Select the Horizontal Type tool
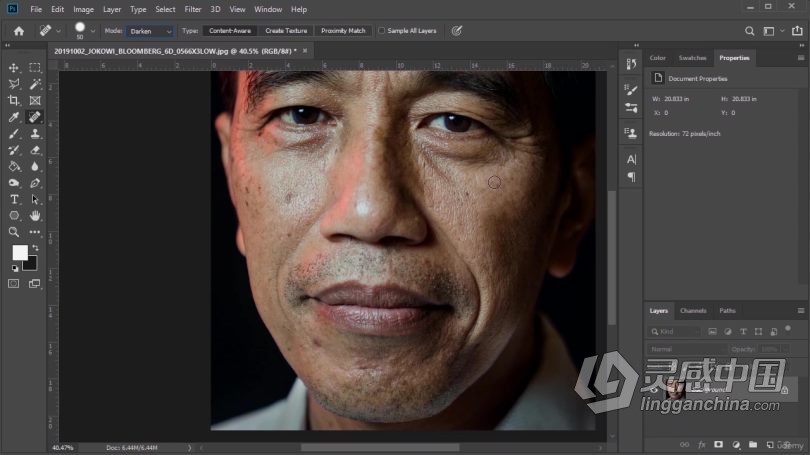Image resolution: width=810 pixels, height=455 pixels. 14,199
